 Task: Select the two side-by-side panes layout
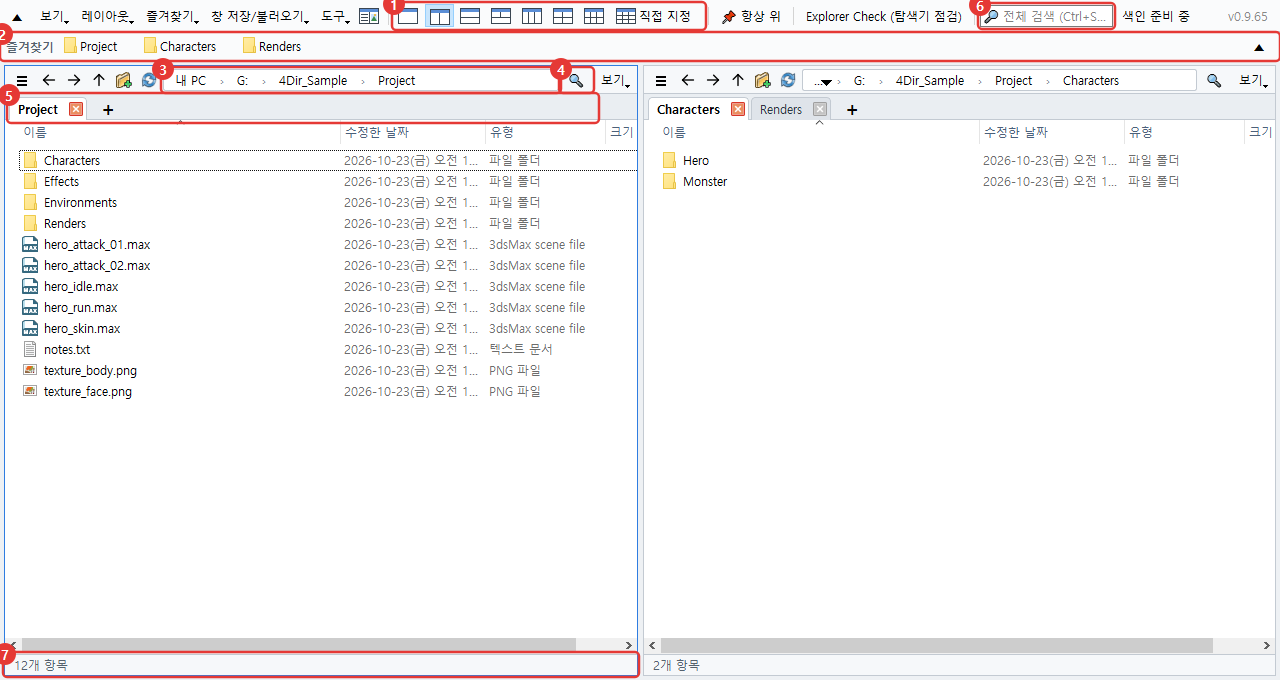coord(439,16)
